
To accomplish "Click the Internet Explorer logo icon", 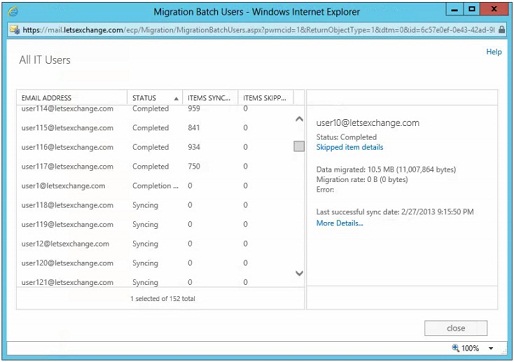I will tap(13, 12).
